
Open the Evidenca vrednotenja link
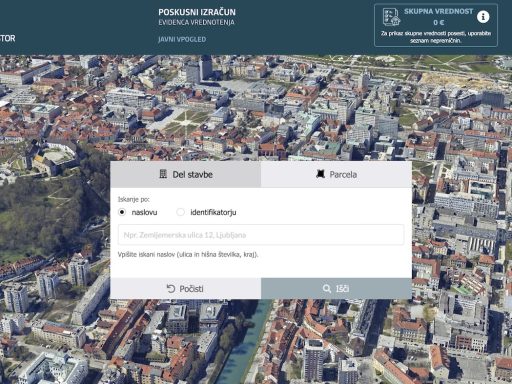(x=196, y=22)
